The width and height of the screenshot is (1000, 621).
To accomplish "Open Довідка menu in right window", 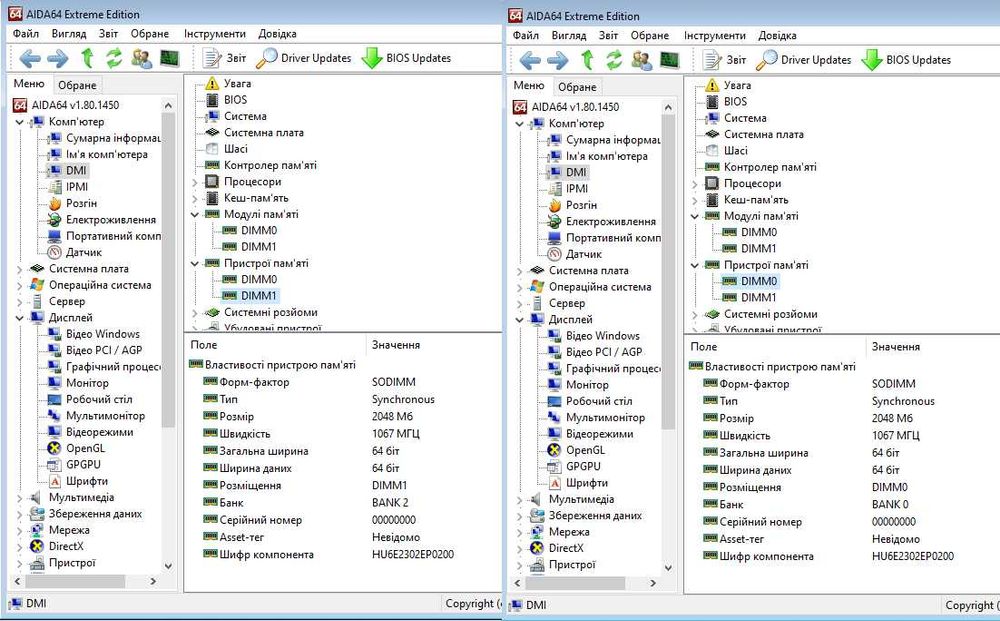I will tap(777, 36).
